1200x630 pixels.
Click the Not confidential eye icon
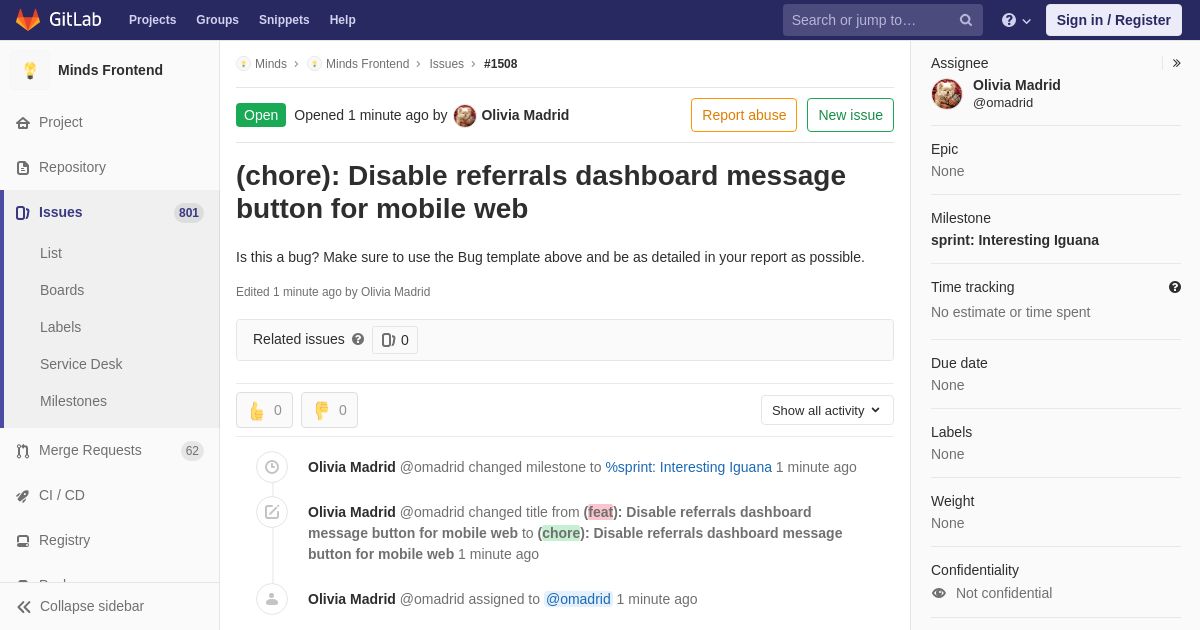click(939, 593)
